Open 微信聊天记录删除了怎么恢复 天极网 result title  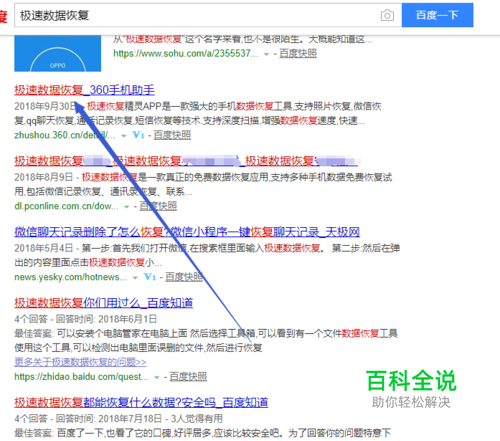coord(187,232)
